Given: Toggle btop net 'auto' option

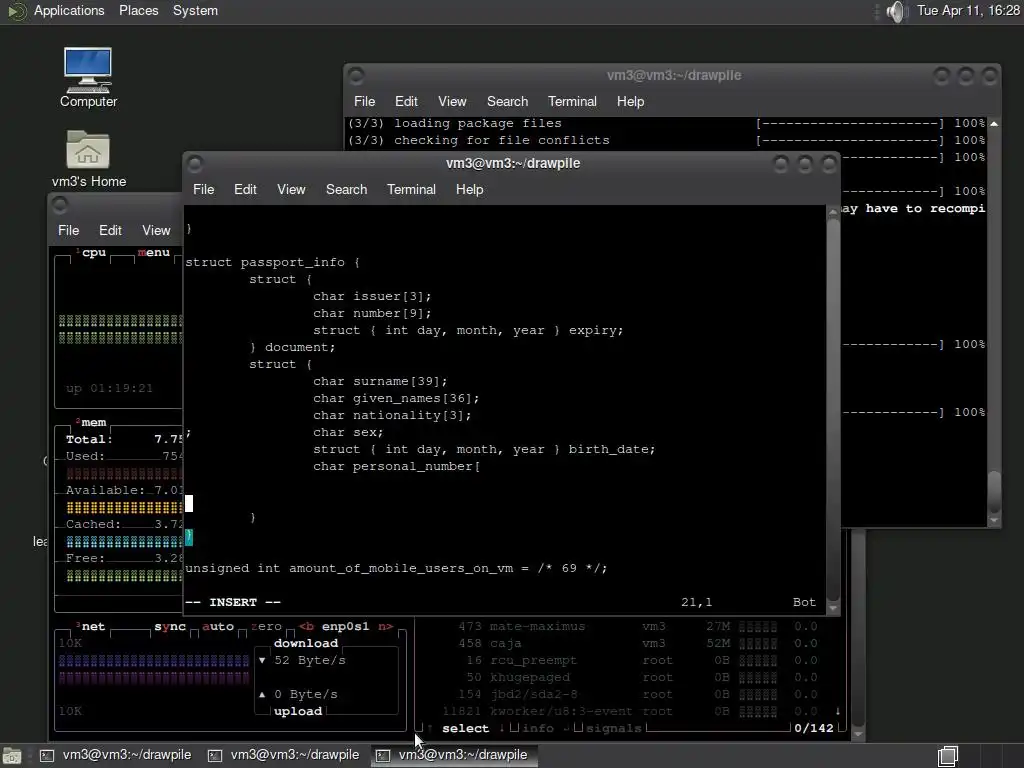Looking at the screenshot, I should click(x=217, y=626).
